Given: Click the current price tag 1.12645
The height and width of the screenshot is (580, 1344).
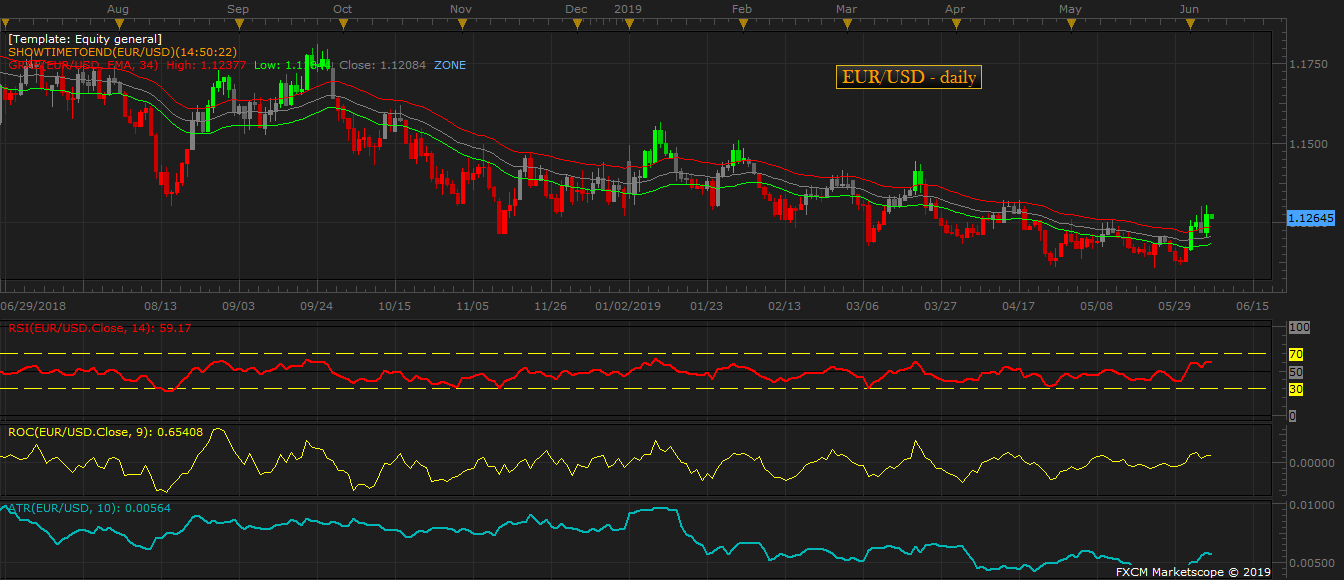Looking at the screenshot, I should (x=1308, y=218).
